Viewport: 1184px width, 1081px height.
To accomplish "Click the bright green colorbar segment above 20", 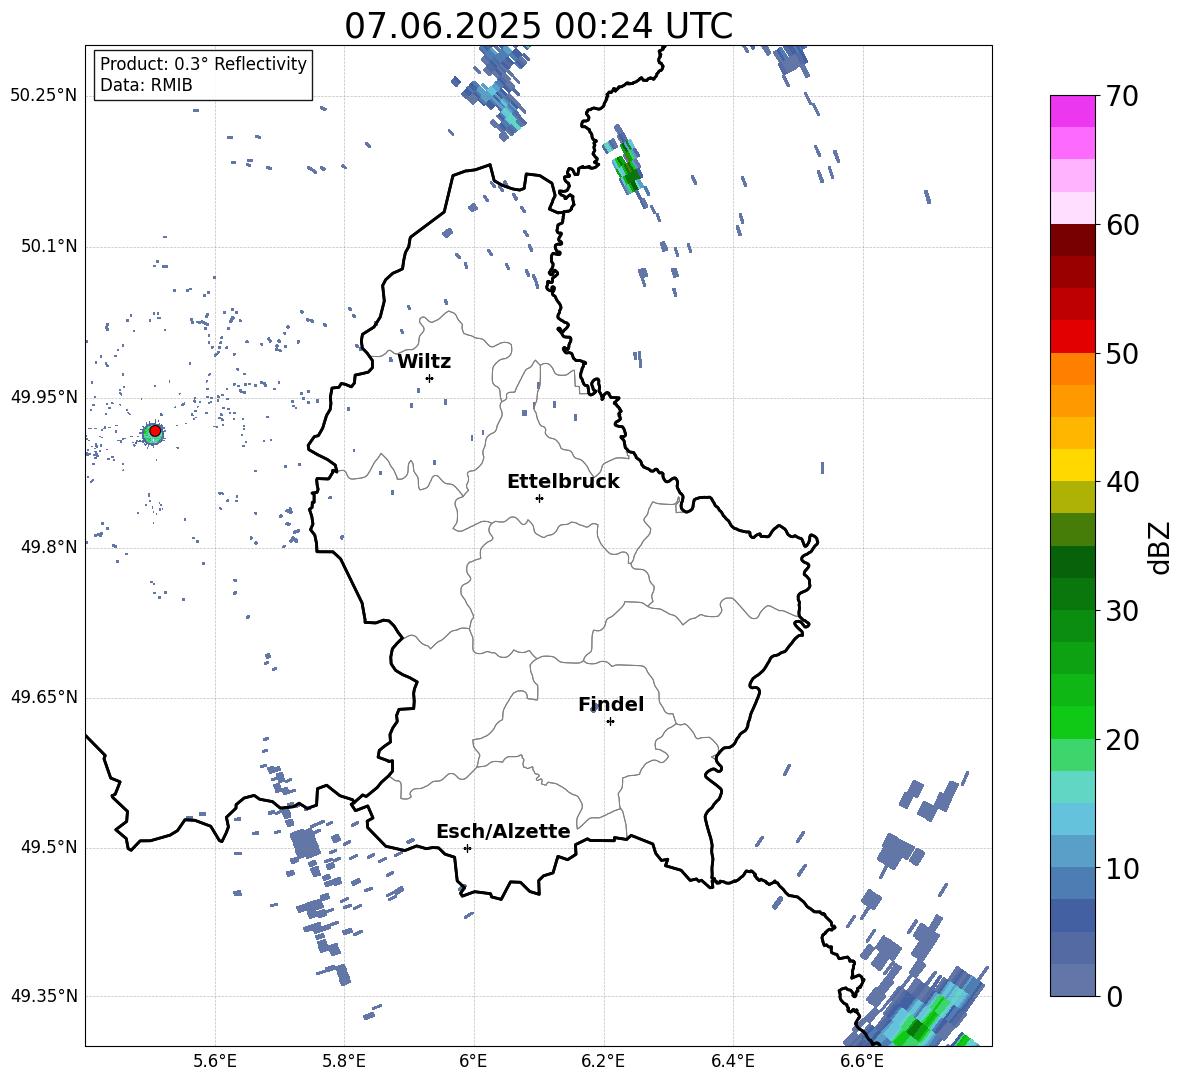I will [1073, 722].
